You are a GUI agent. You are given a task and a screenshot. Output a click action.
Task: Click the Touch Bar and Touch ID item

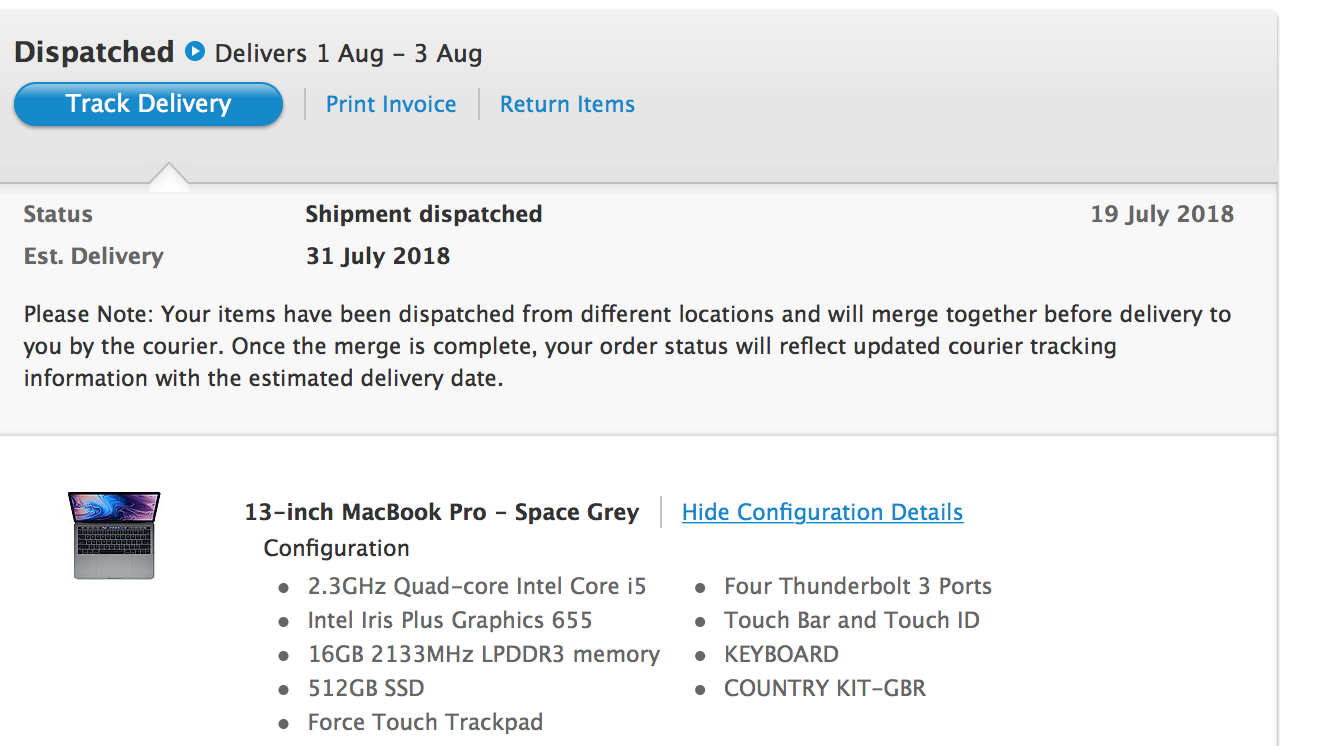click(x=851, y=620)
